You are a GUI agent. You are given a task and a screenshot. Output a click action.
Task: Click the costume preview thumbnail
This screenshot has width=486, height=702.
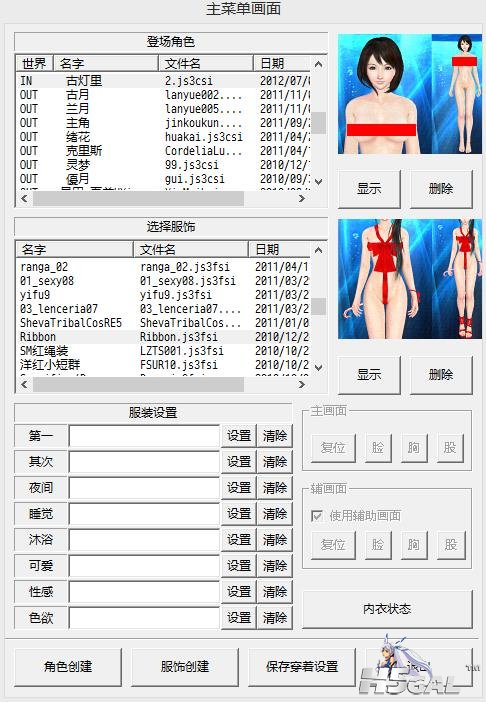[410, 278]
